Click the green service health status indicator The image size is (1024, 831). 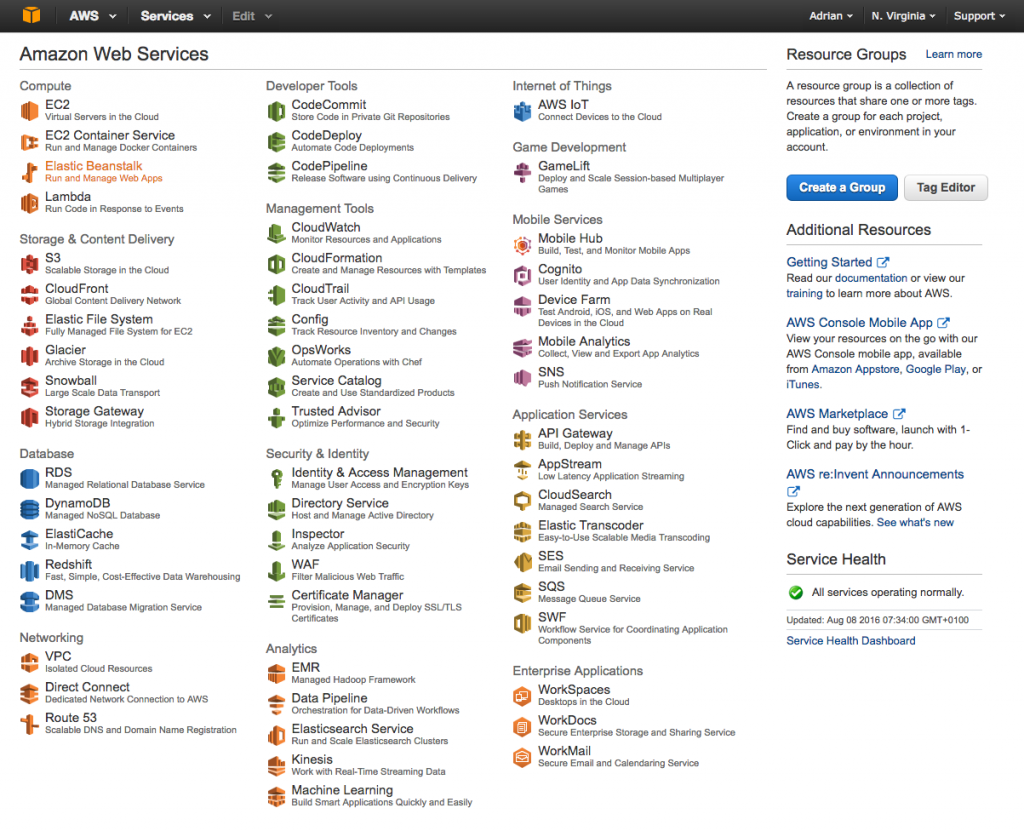pyautogui.click(x=794, y=592)
